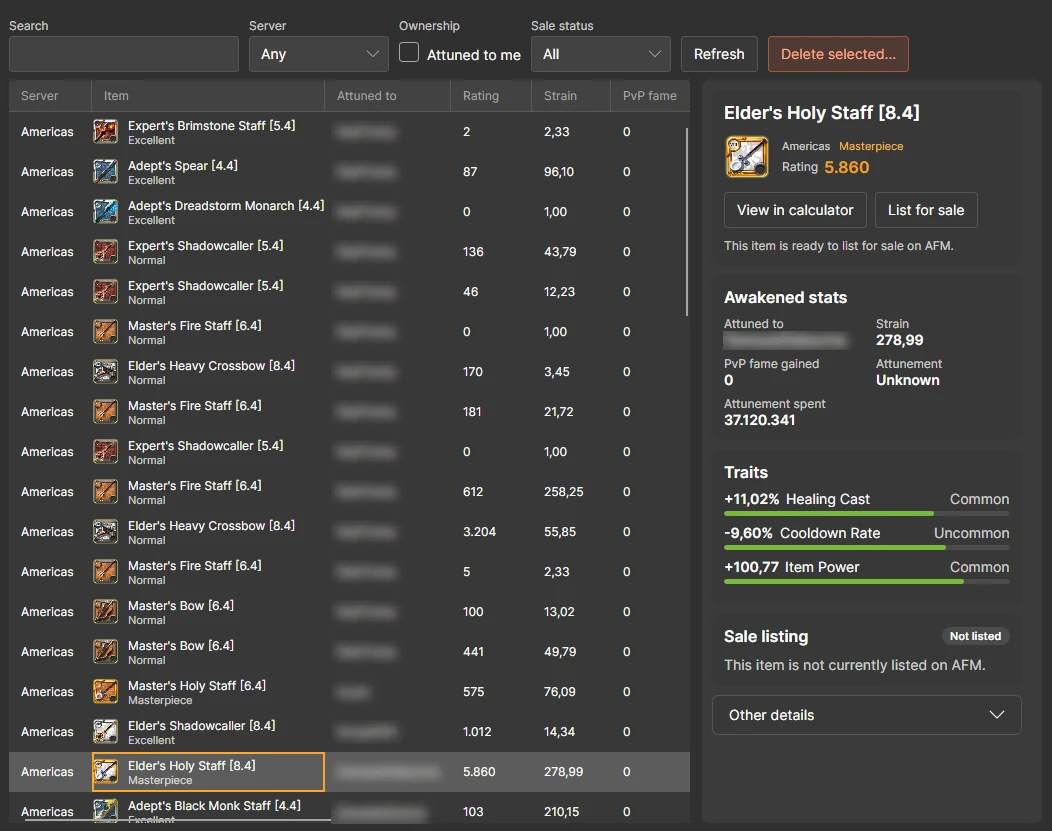
Task: Click the Healing Cast trait progress bar
Action: (867, 514)
